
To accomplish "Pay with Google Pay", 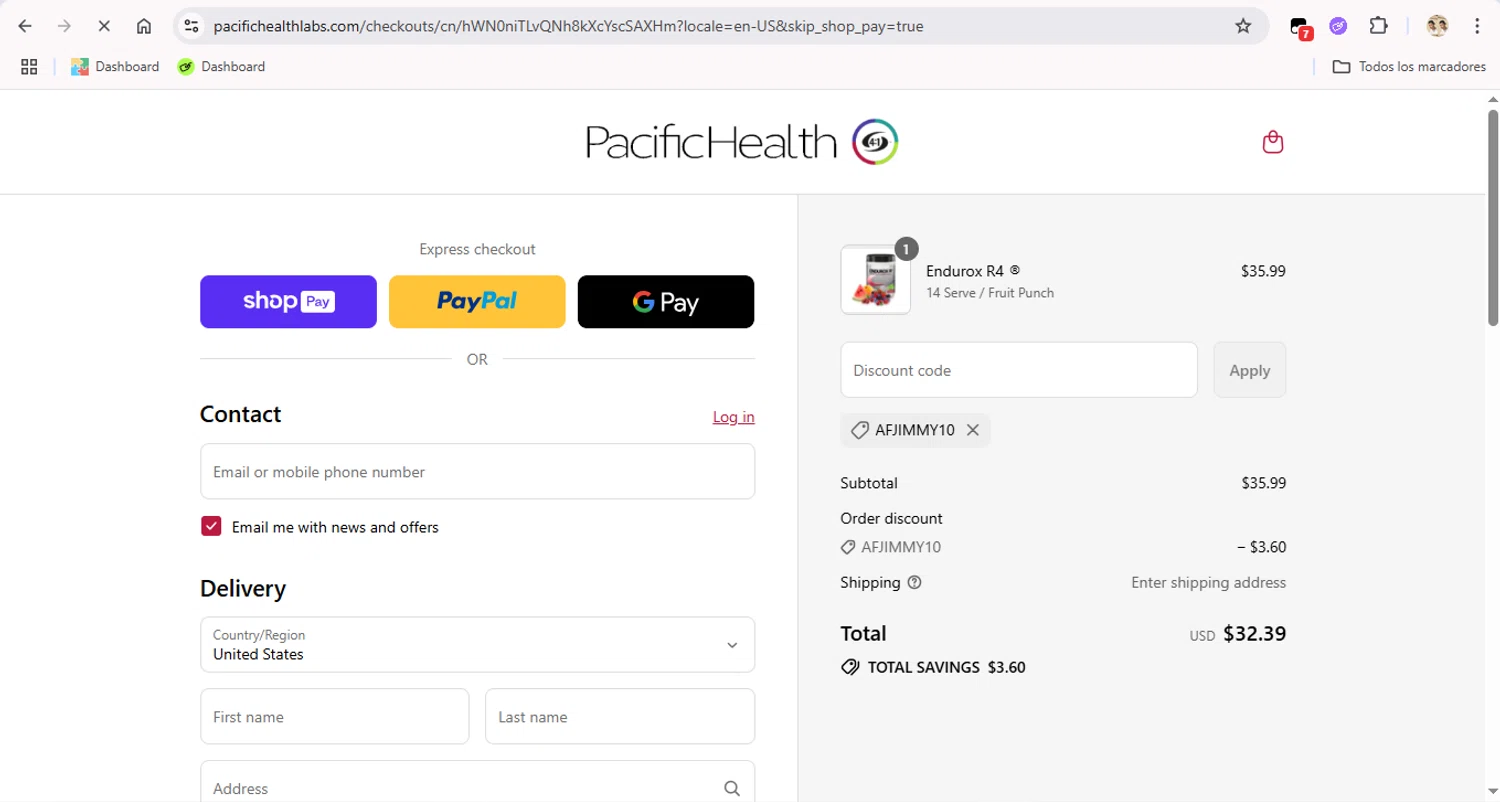I will [666, 302].
